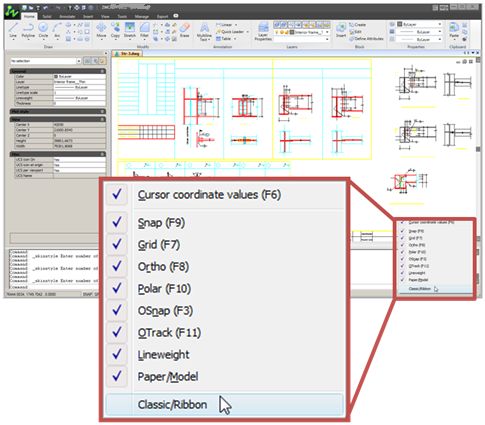Viewport: 485px width, 425px height.
Task: Insert a Table from Annotation panel
Action: [224, 39]
